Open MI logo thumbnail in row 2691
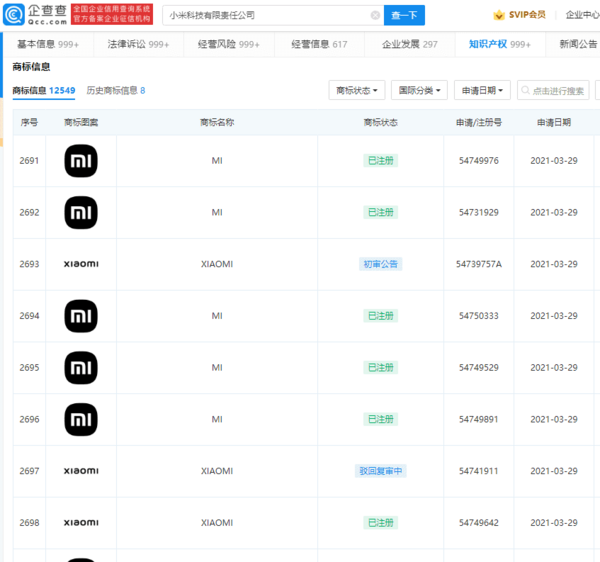600x562 pixels. click(x=81, y=161)
